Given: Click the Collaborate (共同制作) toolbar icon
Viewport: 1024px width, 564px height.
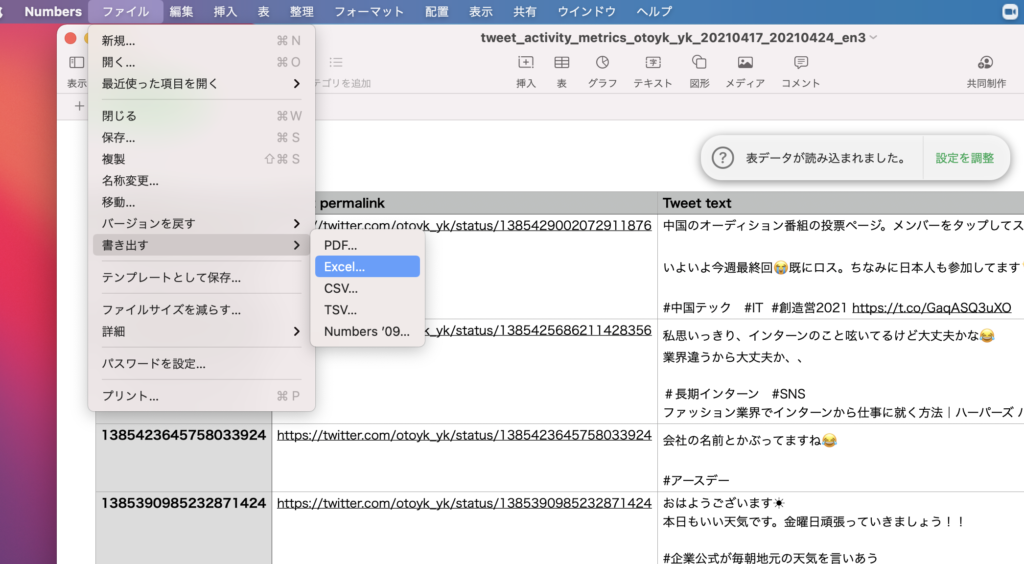Looking at the screenshot, I should point(985,63).
